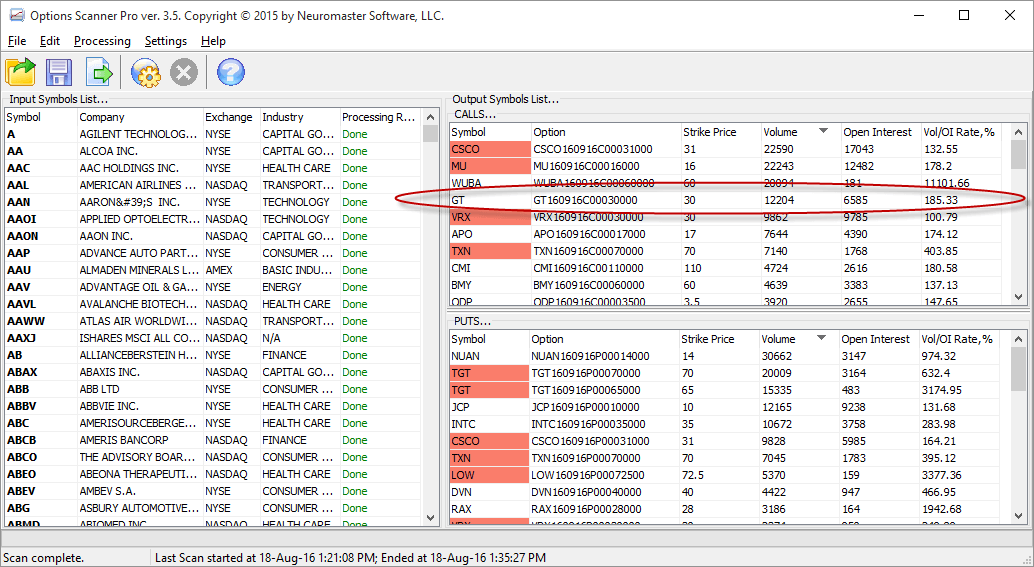
Task: Sort CALLS by Strike Price header
Action: tap(721, 132)
